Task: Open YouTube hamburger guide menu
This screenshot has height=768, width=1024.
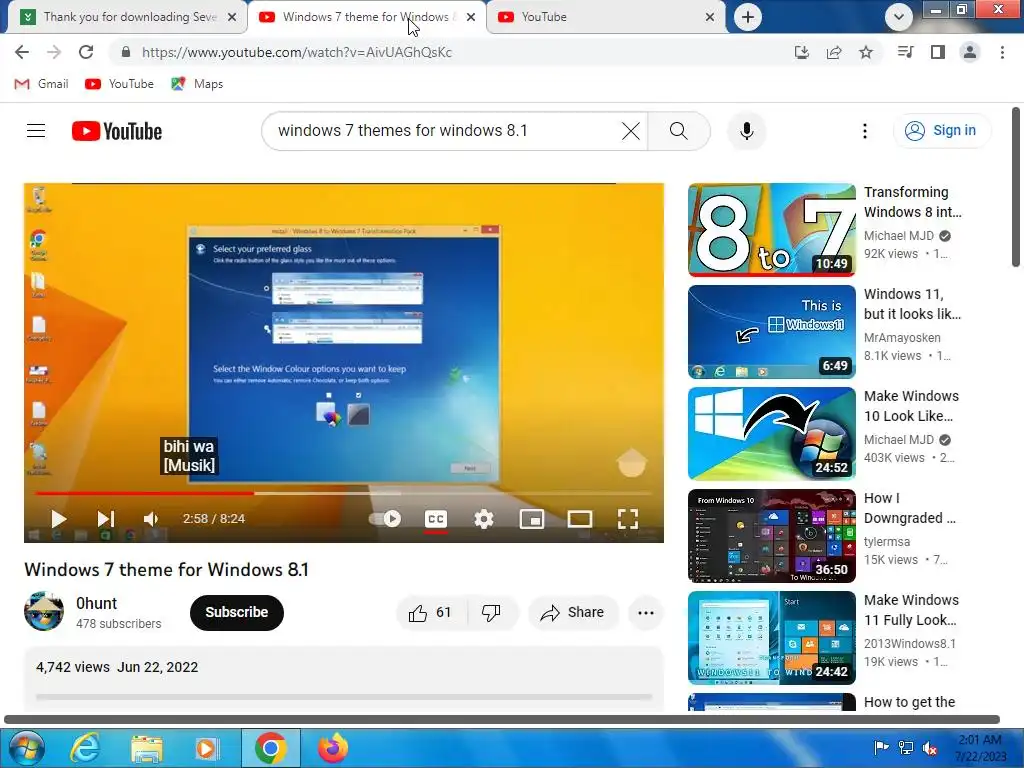Action: pos(36,131)
